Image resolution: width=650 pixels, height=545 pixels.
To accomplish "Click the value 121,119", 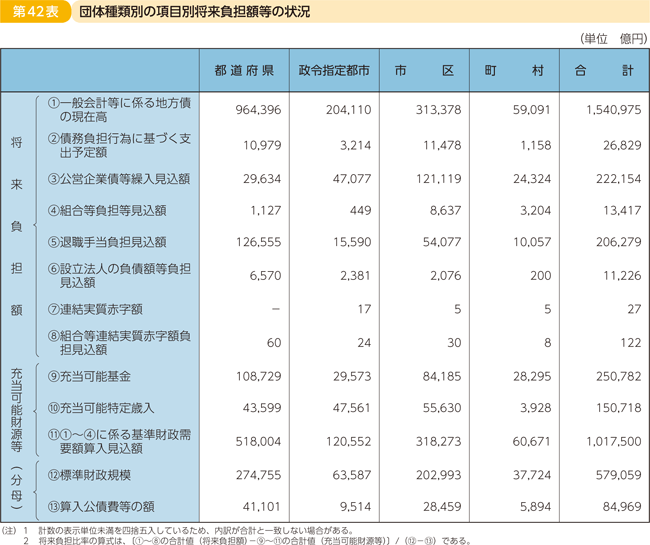I will point(439,179).
